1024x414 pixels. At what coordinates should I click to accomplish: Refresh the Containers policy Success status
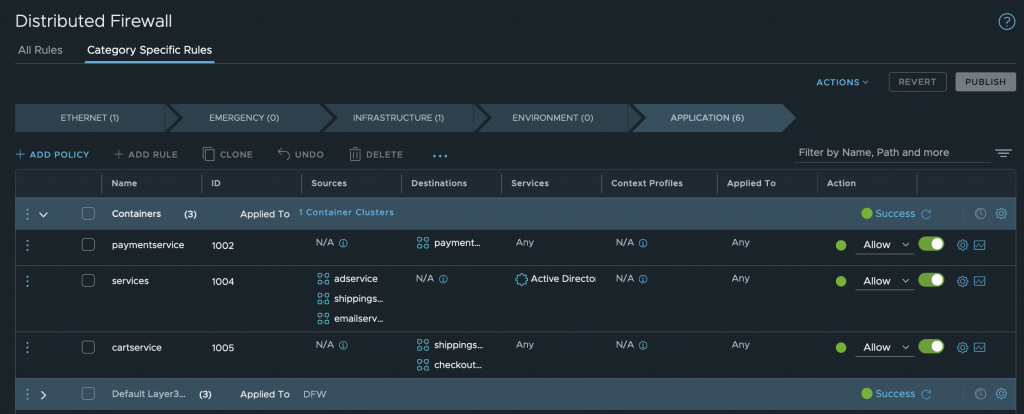coord(926,213)
